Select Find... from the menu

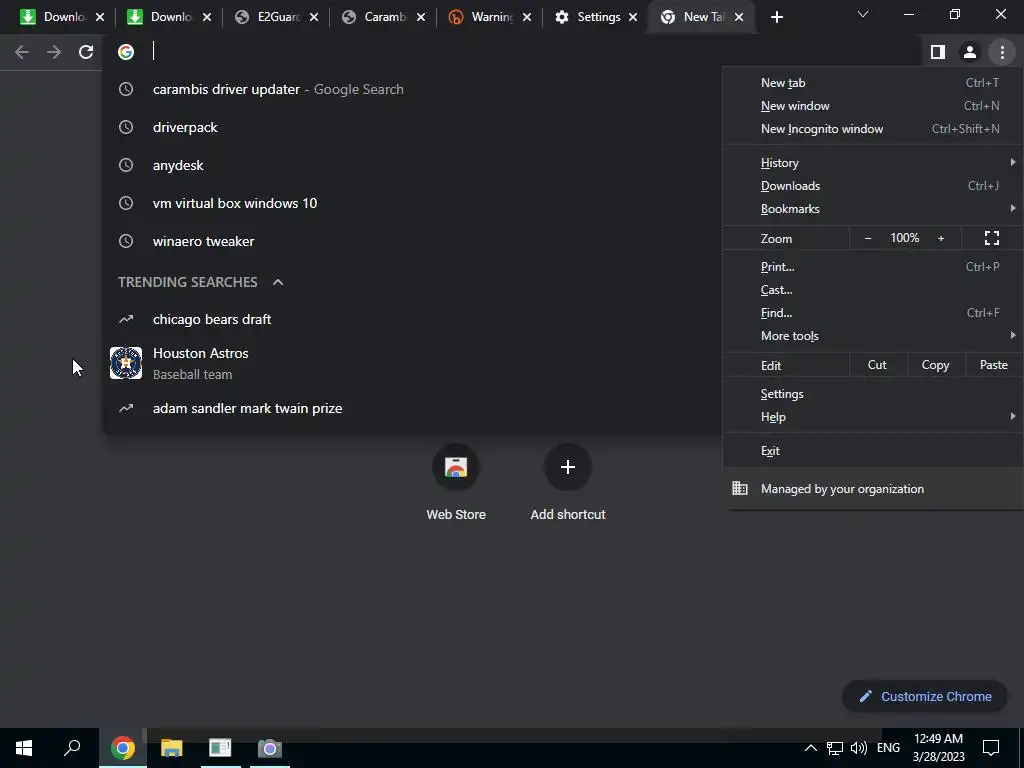click(x=873, y=313)
